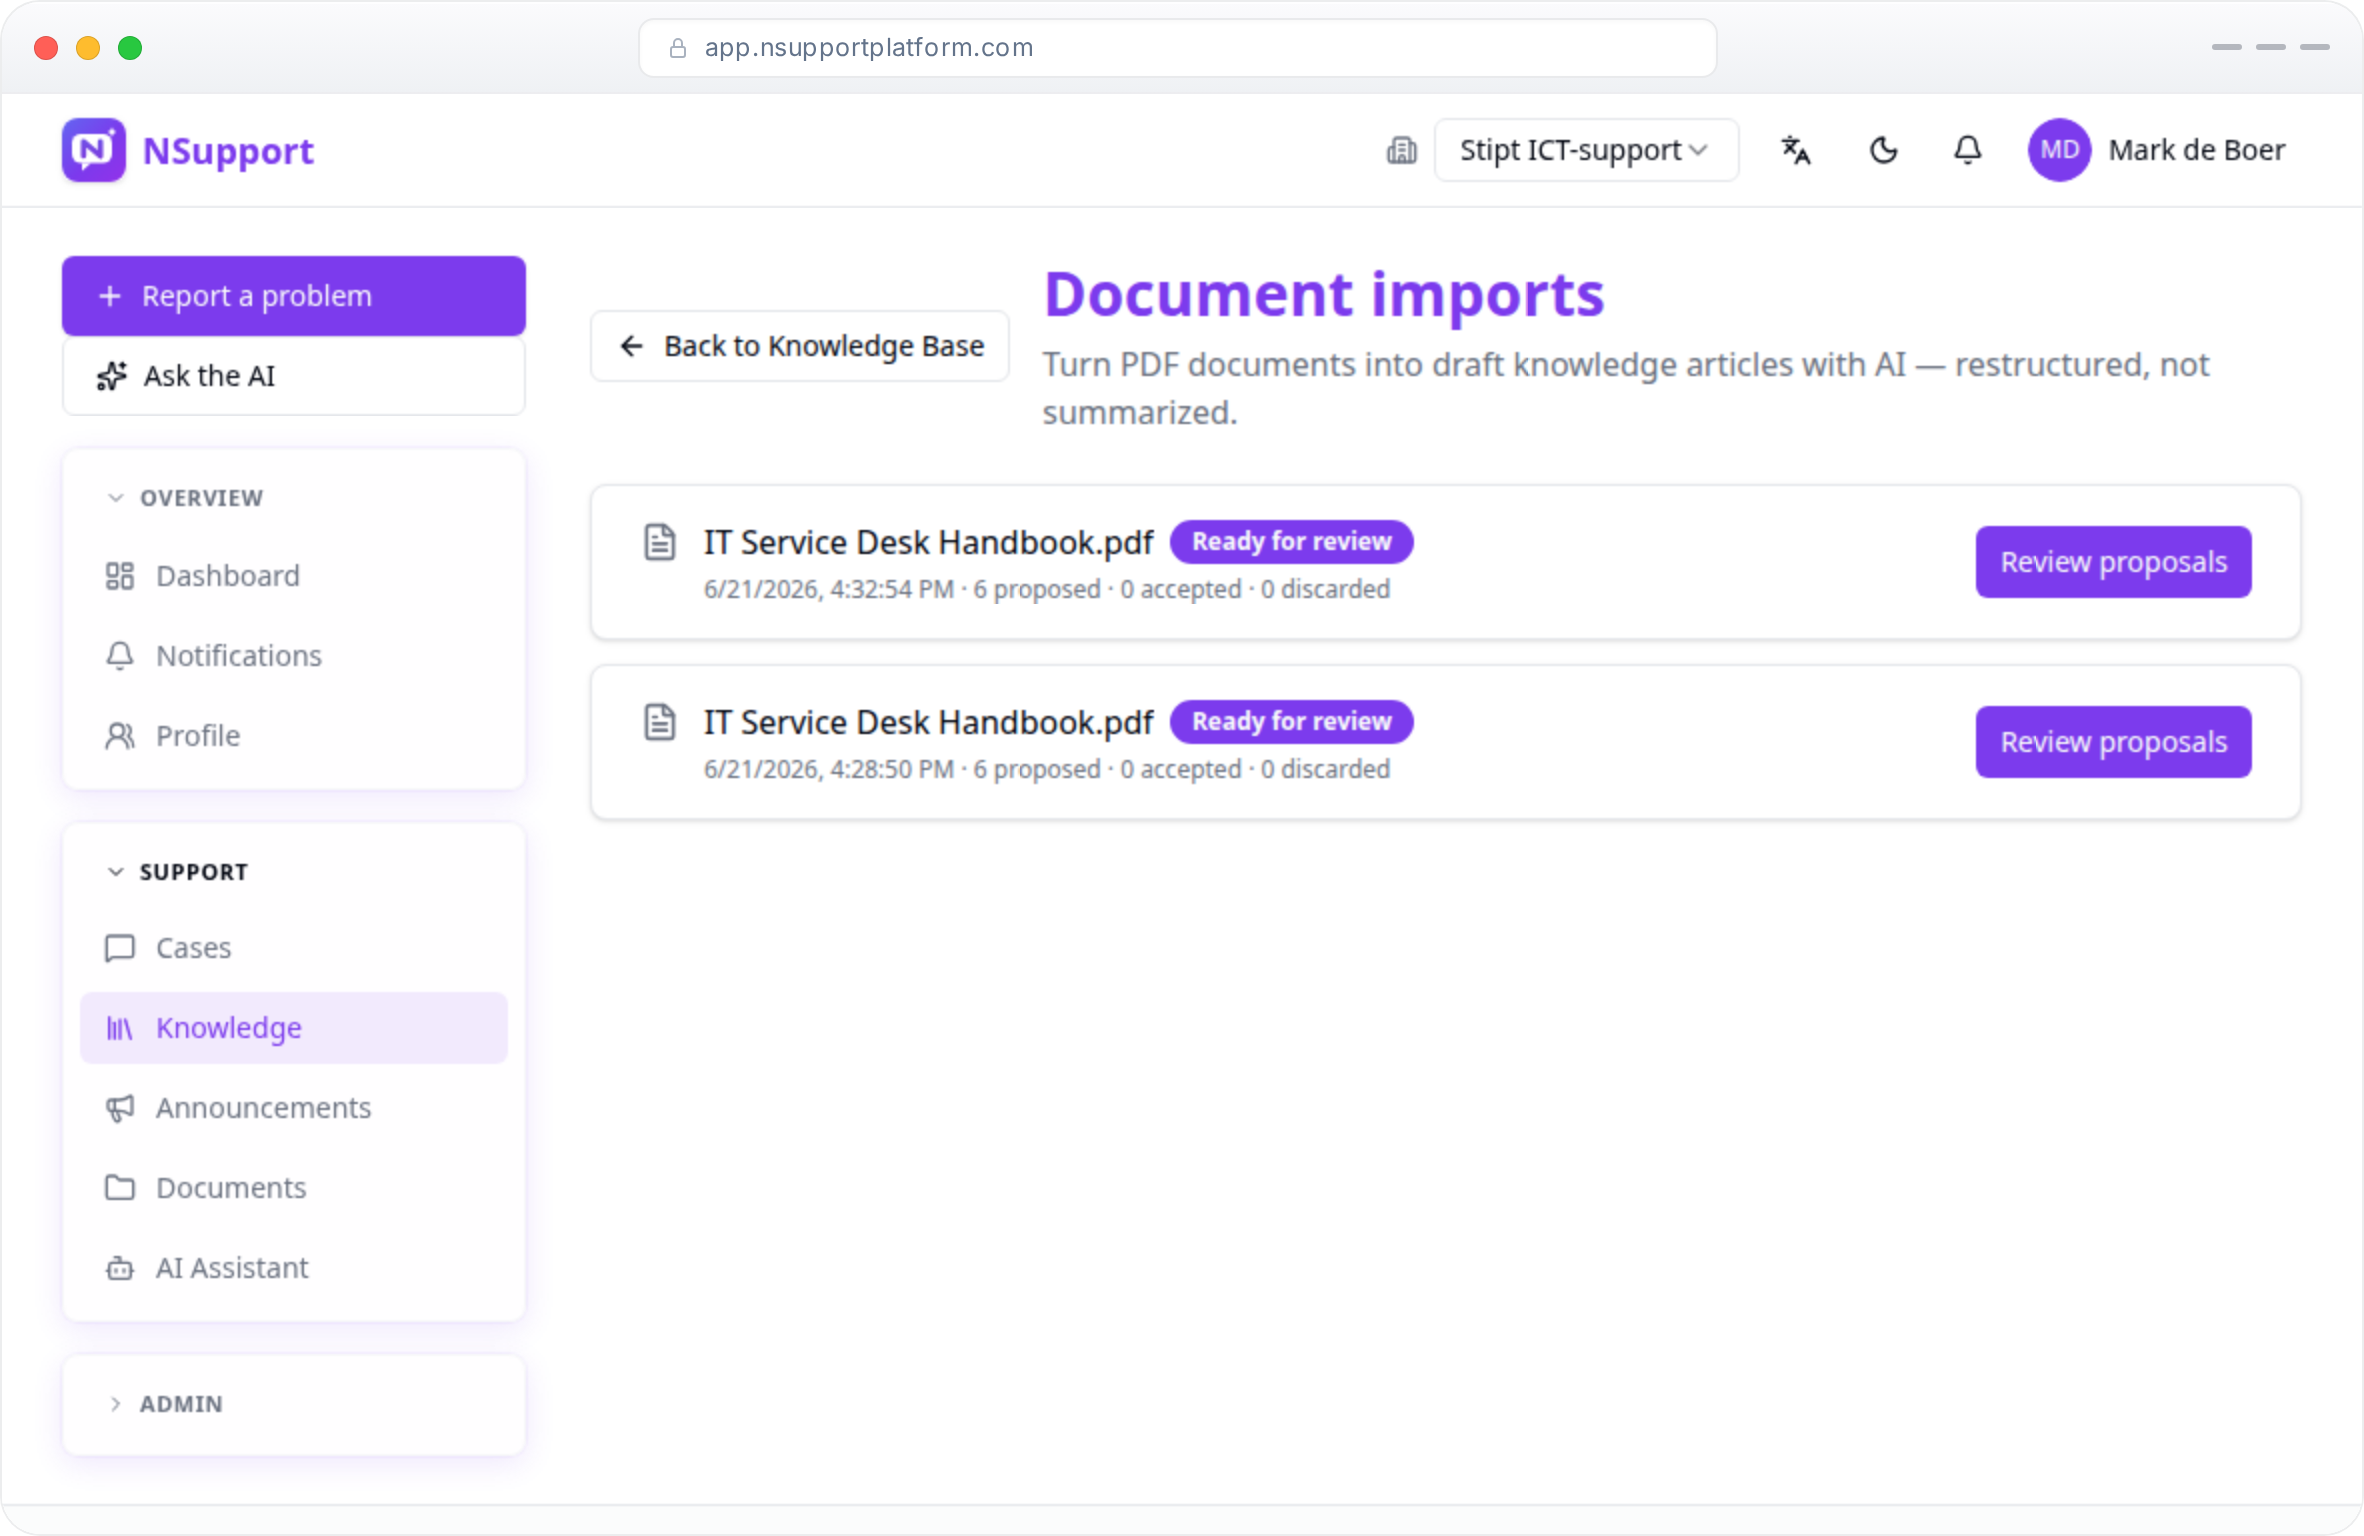Click the Document imports heading
2364x1536 pixels.
1324,295
